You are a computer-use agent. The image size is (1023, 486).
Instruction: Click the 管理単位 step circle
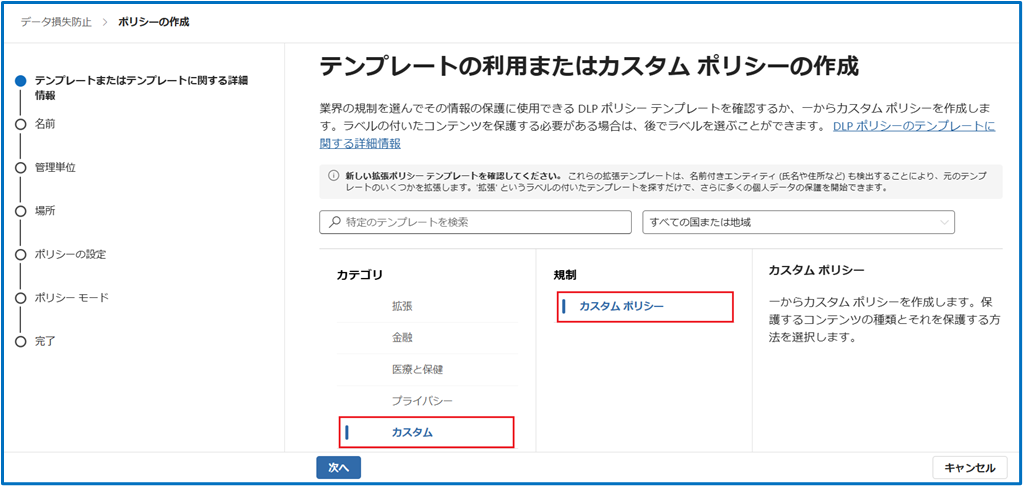[20, 167]
